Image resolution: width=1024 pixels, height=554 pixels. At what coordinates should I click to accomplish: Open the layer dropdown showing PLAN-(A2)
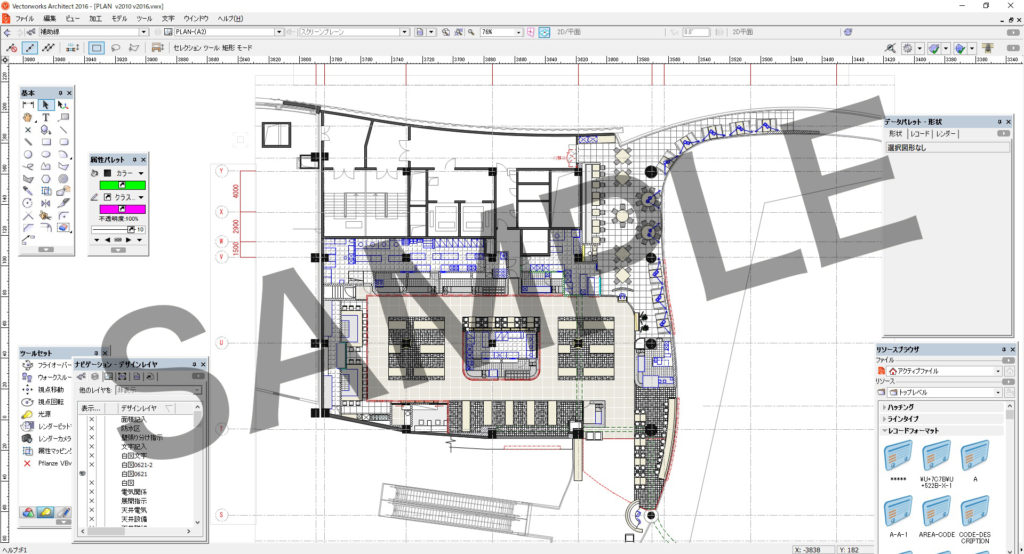point(278,32)
